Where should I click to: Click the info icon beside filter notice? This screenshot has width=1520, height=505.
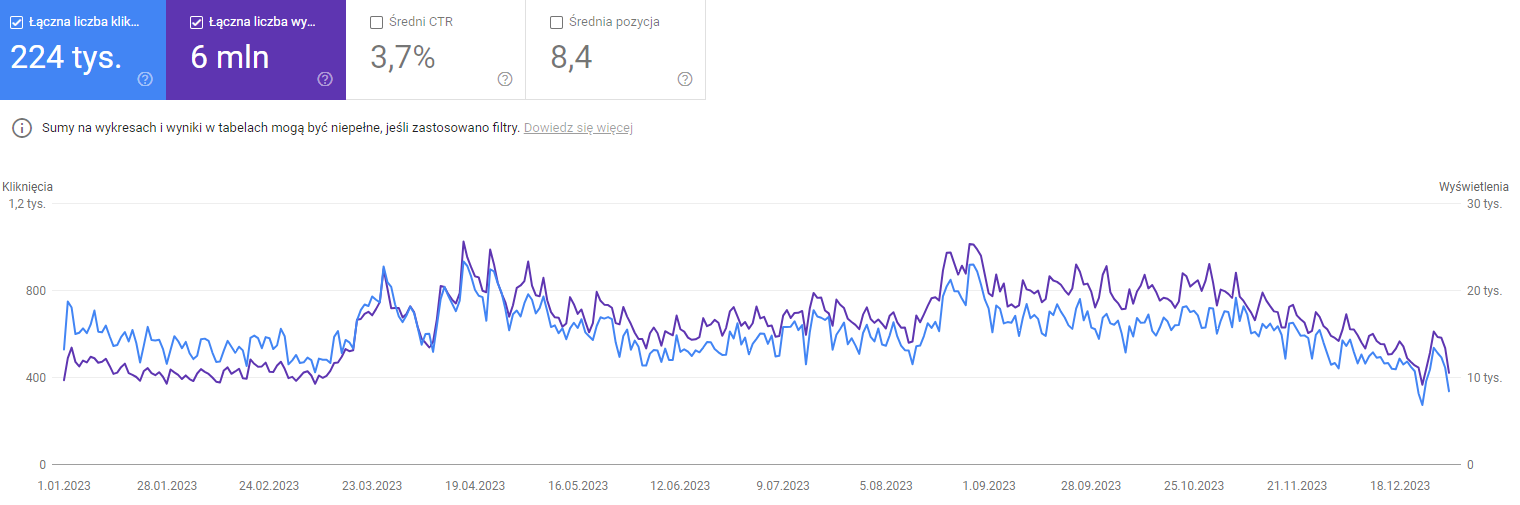click(x=22, y=128)
